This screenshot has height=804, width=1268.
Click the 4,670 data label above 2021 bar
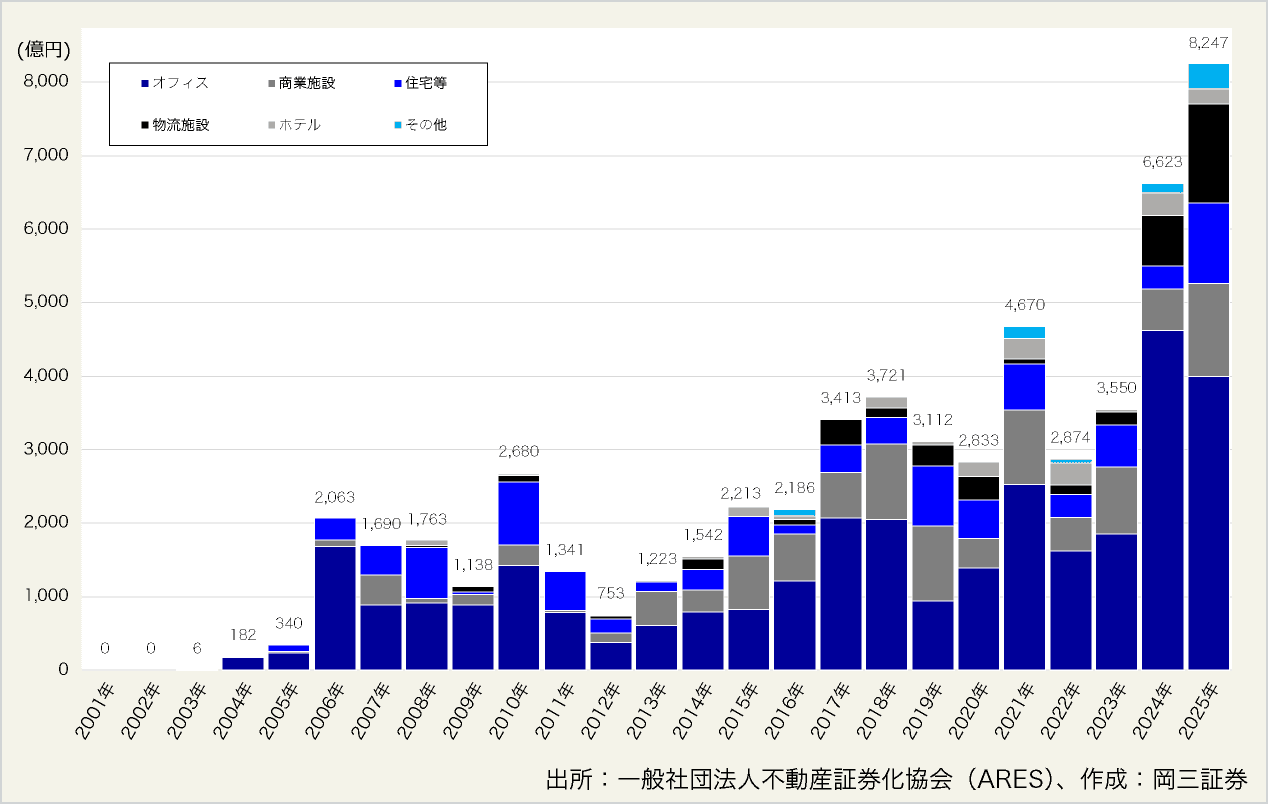[x=1024, y=305]
